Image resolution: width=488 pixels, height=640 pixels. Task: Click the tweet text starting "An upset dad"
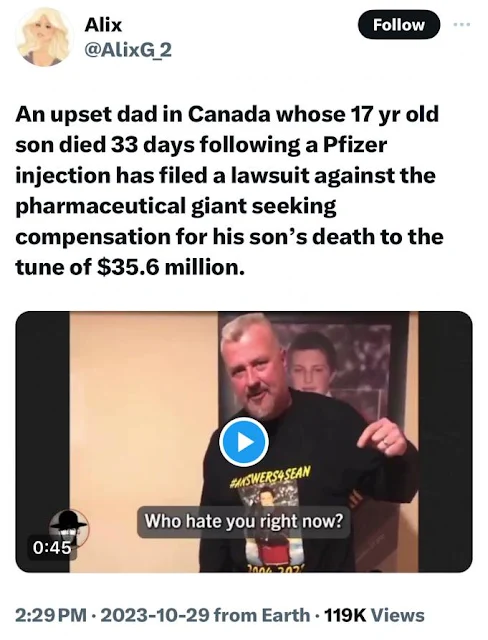[229, 191]
